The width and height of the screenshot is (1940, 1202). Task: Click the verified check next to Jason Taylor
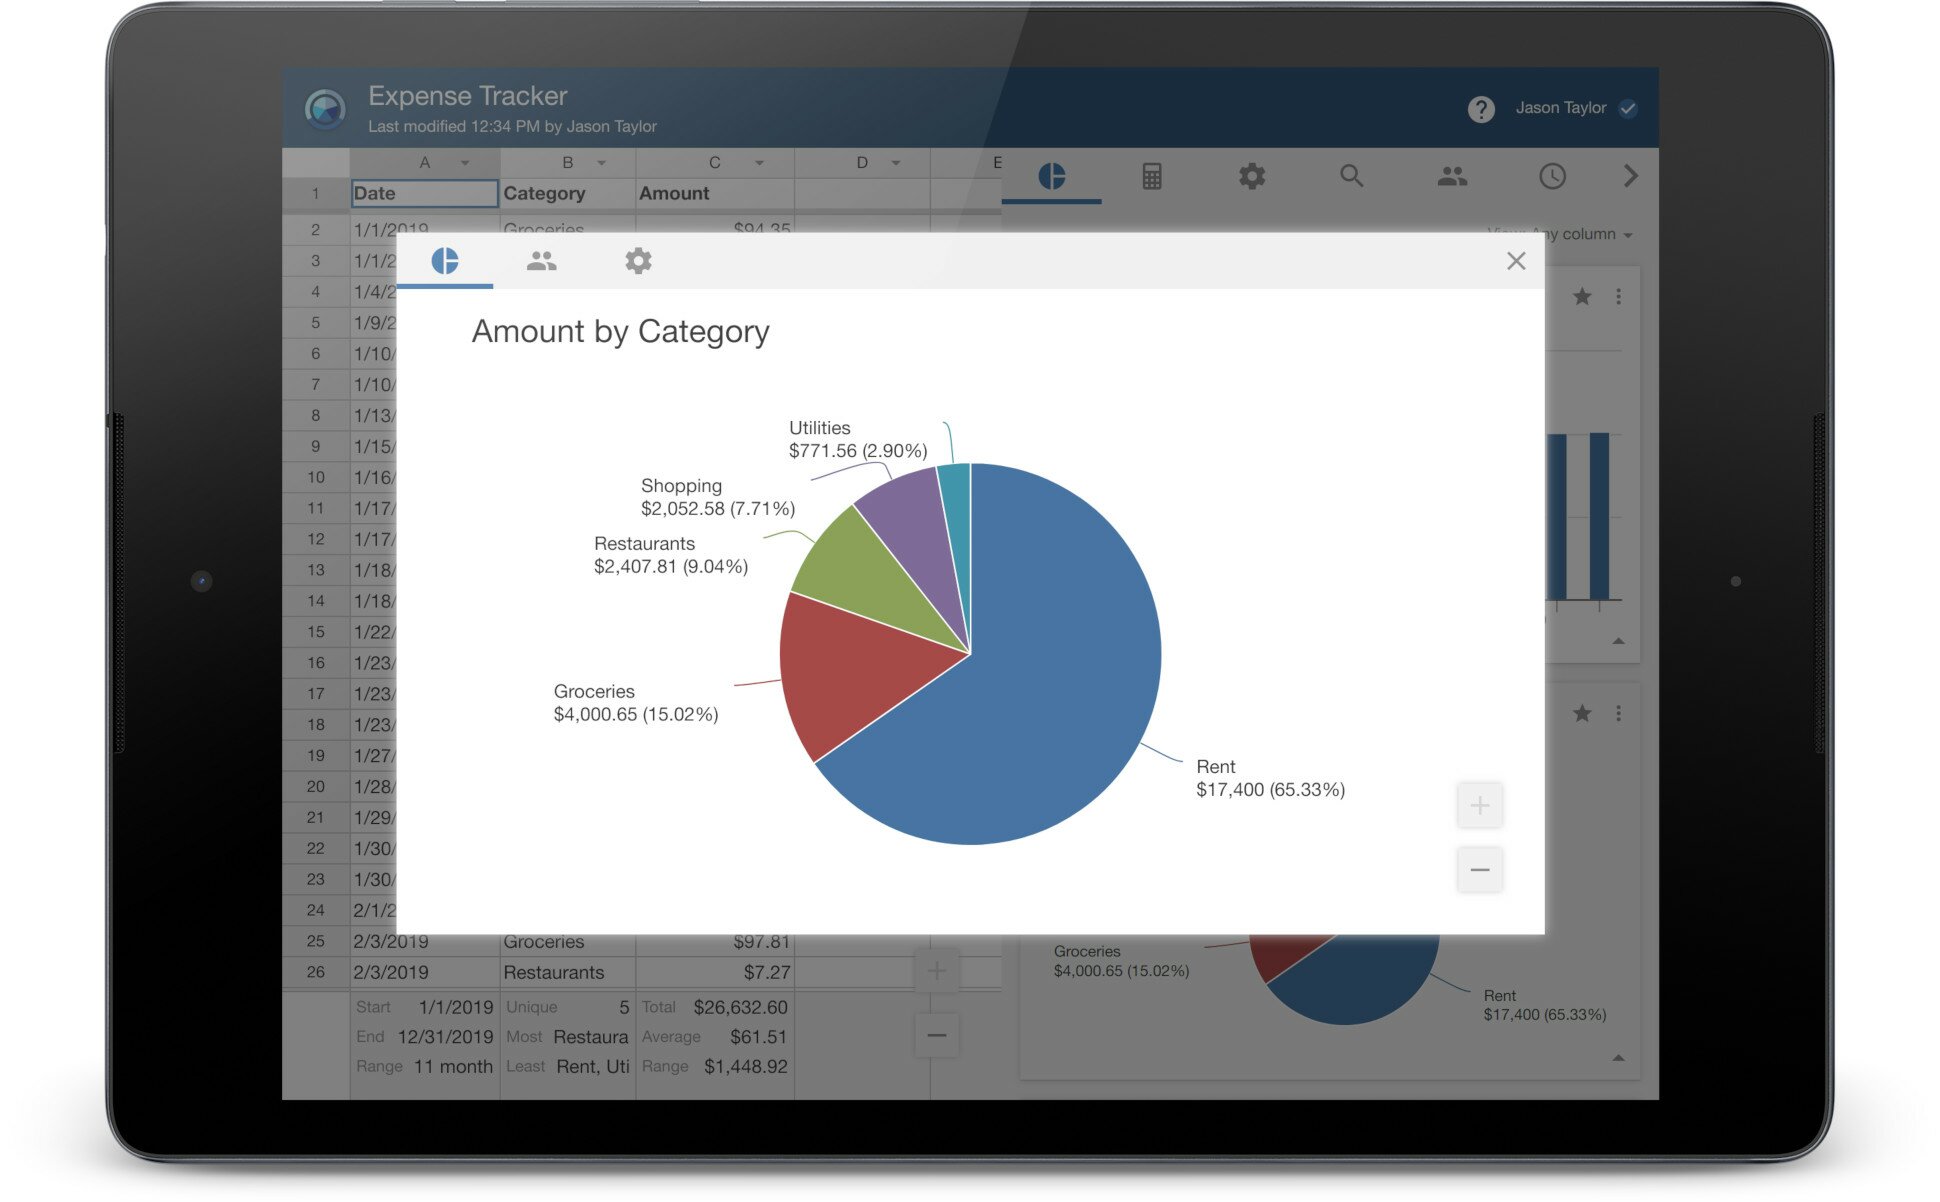(1628, 108)
